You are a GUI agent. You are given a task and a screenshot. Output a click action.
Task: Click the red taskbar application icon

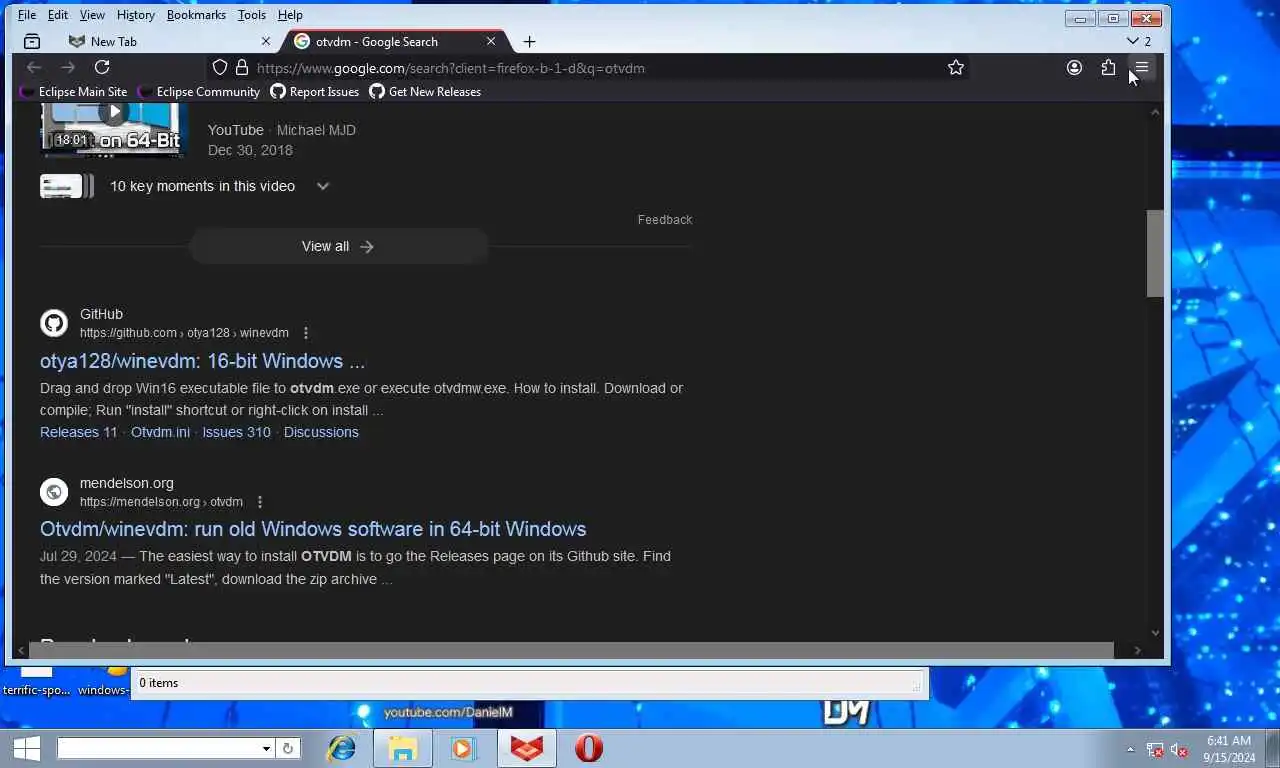coord(527,748)
